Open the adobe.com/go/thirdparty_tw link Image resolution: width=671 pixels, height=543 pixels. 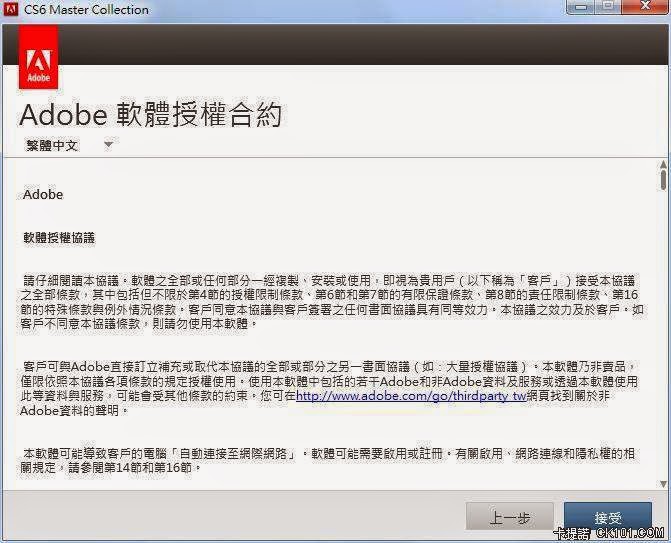tap(411, 396)
